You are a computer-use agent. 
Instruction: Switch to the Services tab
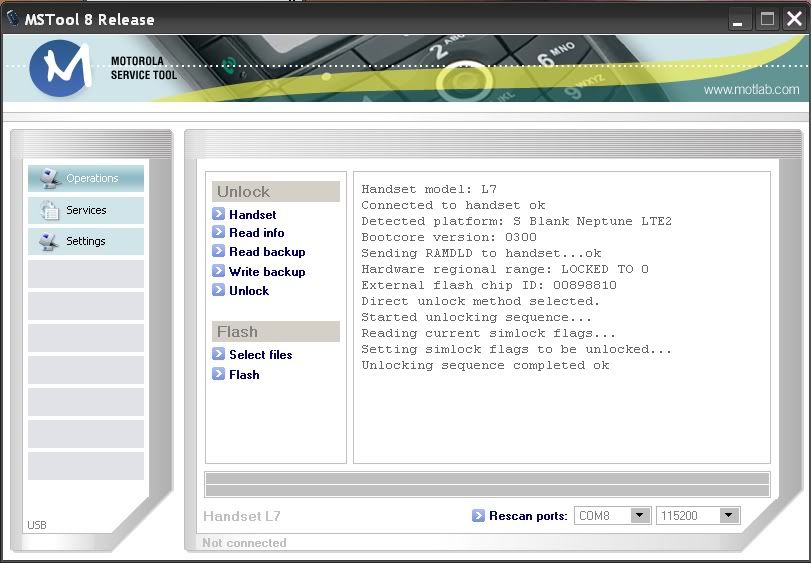(x=86, y=210)
